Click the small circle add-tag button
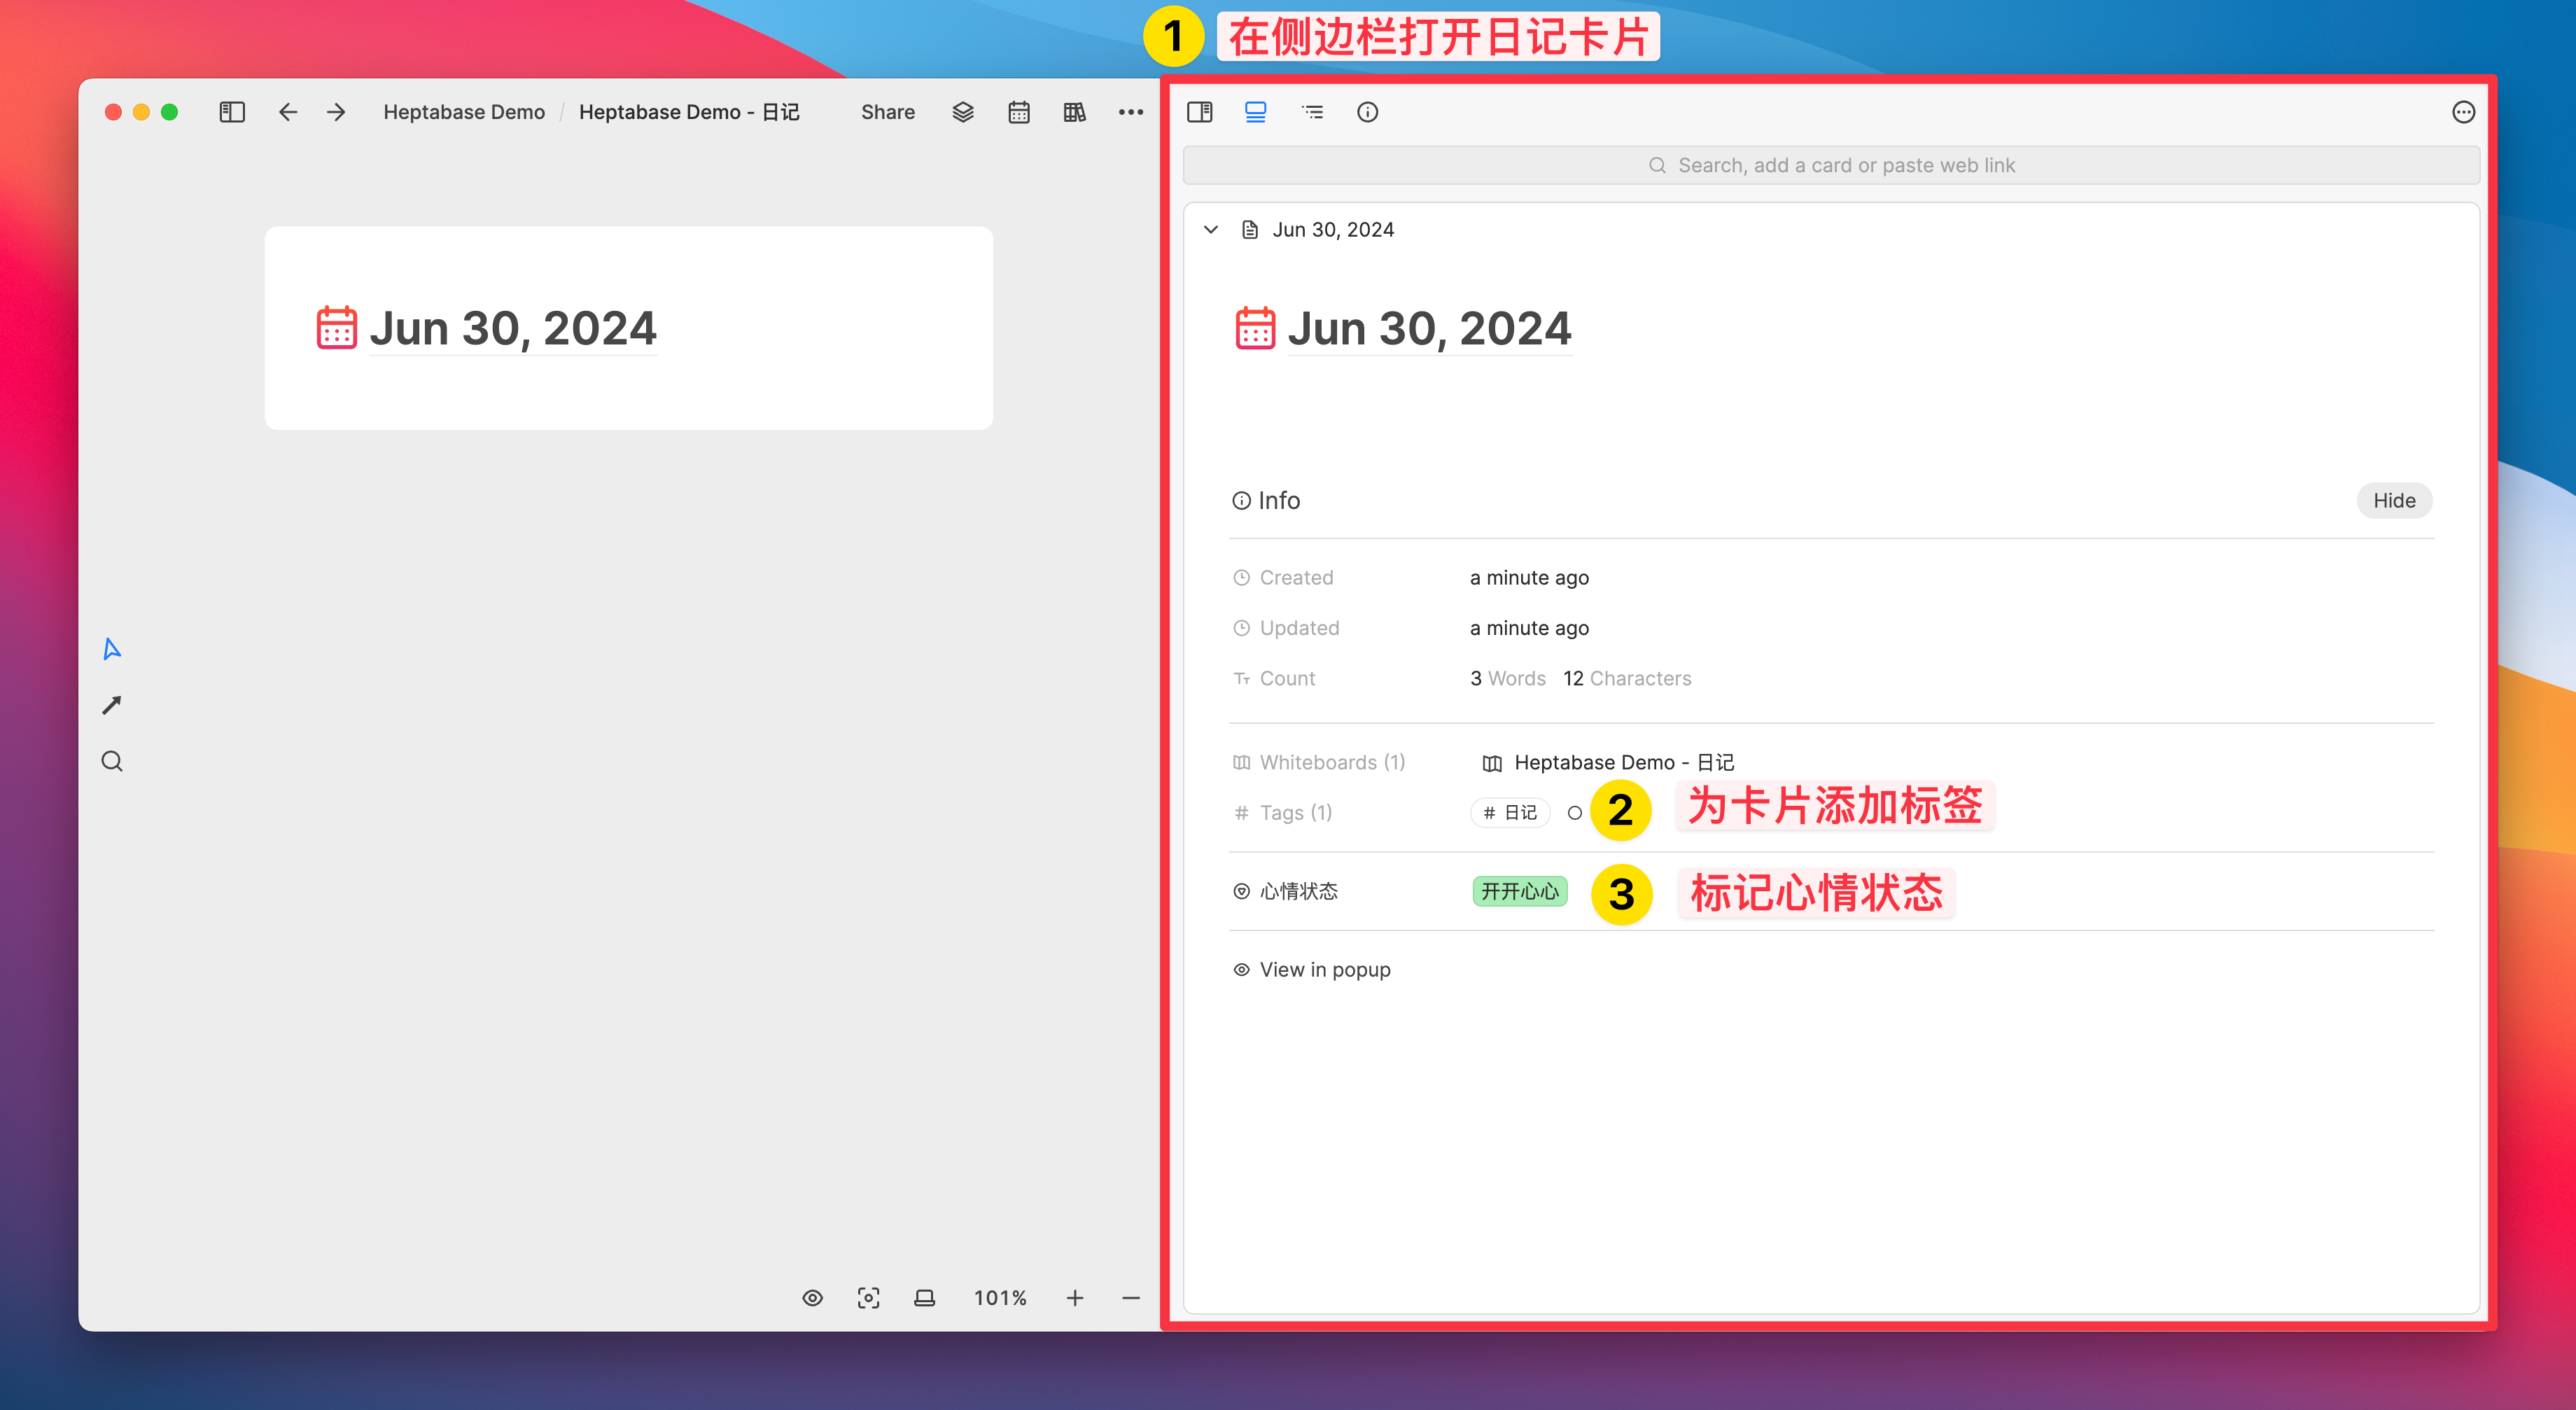2576x1410 pixels. pos(1575,813)
